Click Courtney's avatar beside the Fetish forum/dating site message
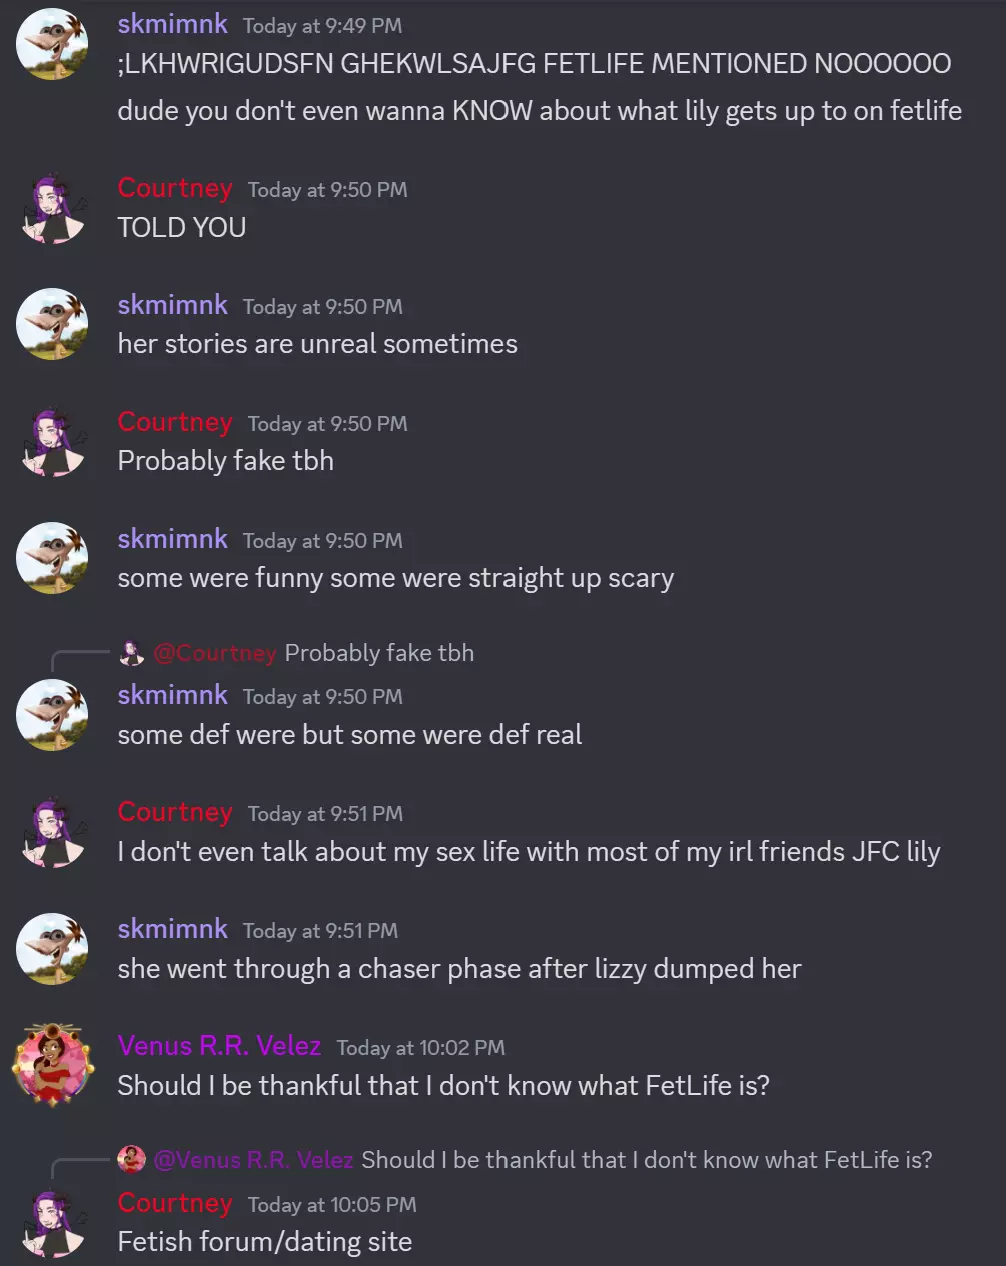 (52, 1223)
